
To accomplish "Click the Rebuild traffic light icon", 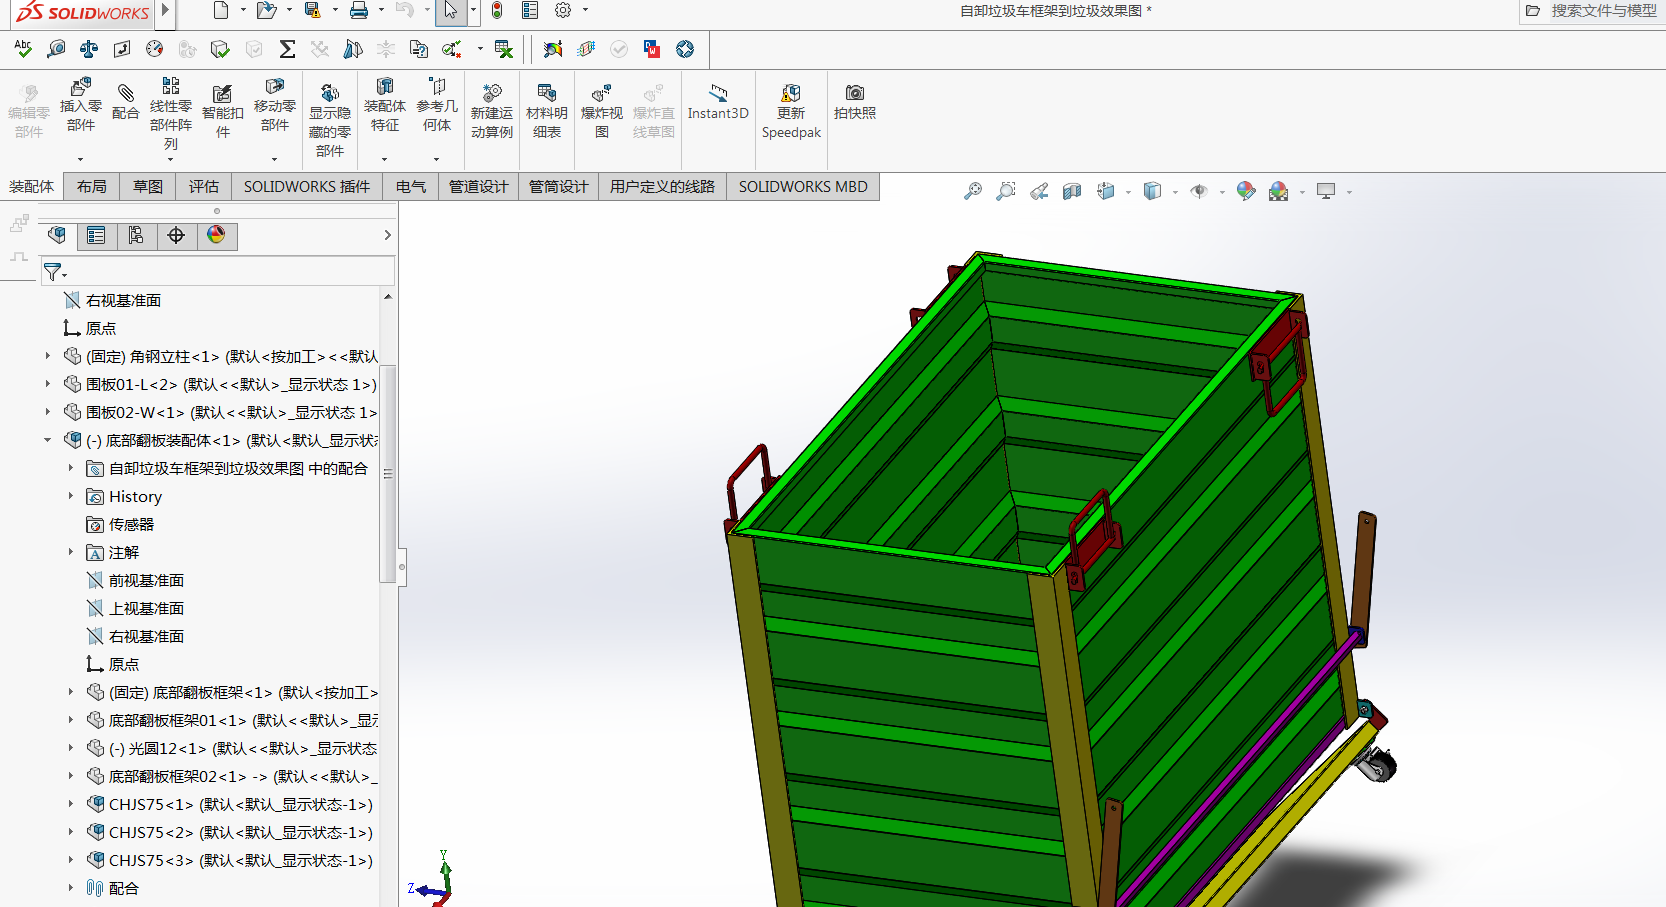I will [x=497, y=11].
